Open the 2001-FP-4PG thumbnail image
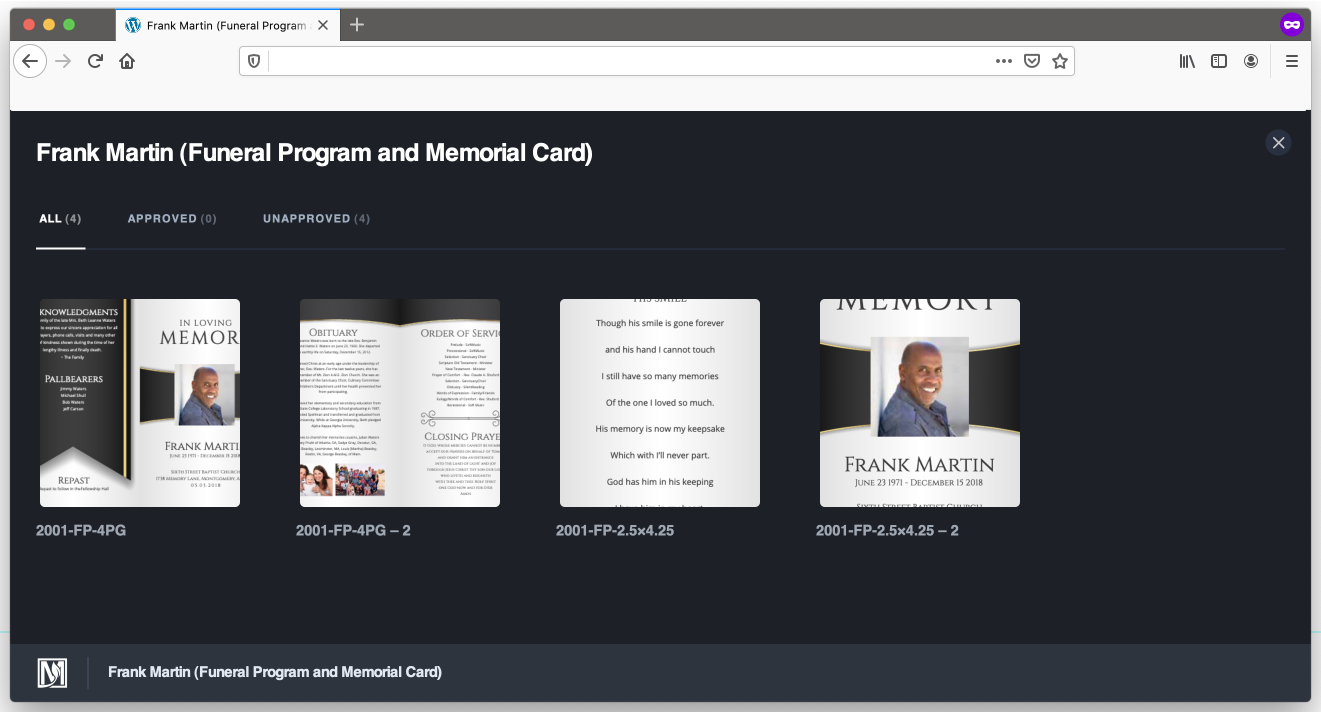 (140, 403)
